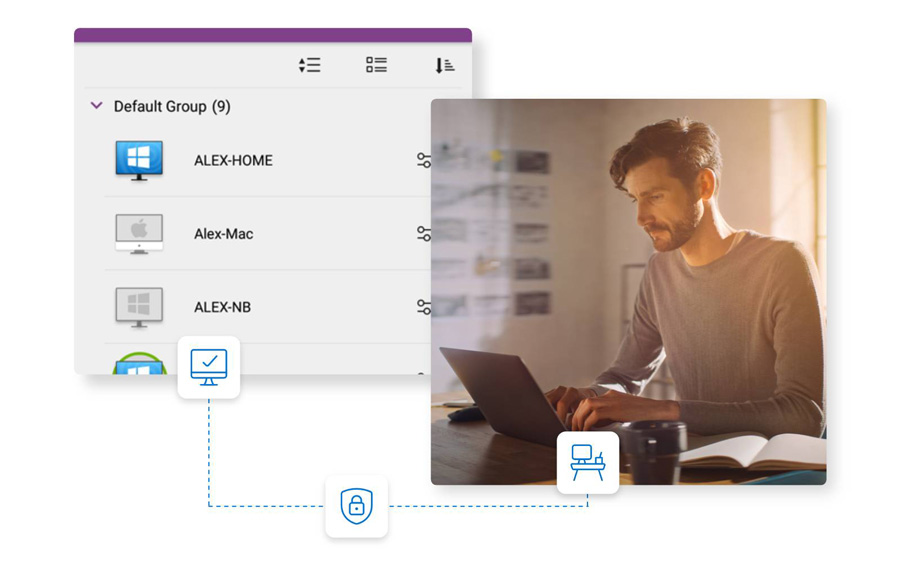Click the photo of man typing on laptop
900x565 pixels.
click(x=629, y=292)
